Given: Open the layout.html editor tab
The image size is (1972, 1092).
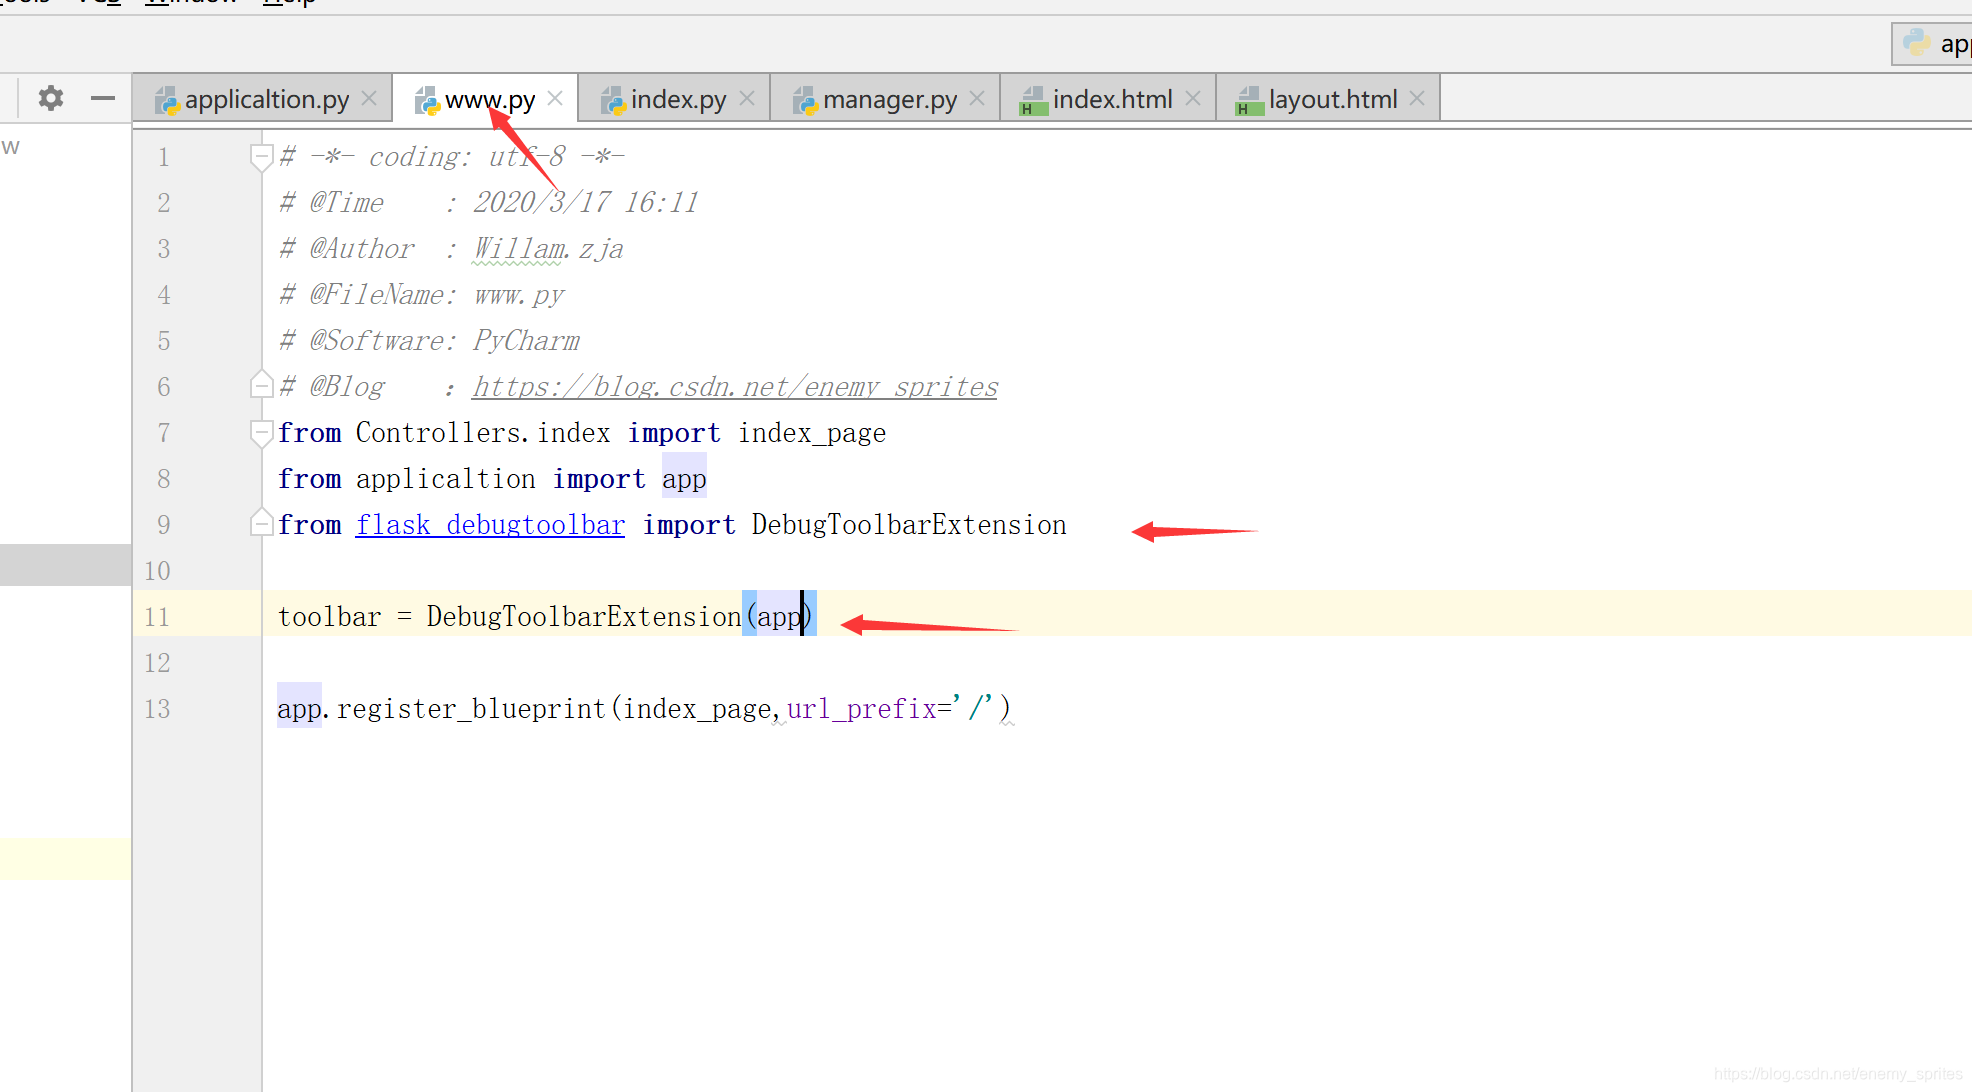Looking at the screenshot, I should (1332, 100).
